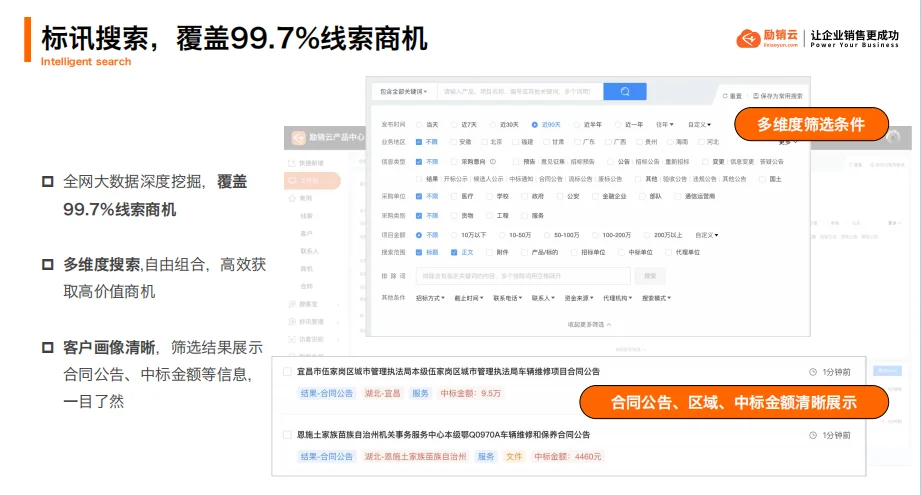Click the 搜客宝 icon in sidebar
Viewport: 921px width, 495px height.
click(x=291, y=304)
